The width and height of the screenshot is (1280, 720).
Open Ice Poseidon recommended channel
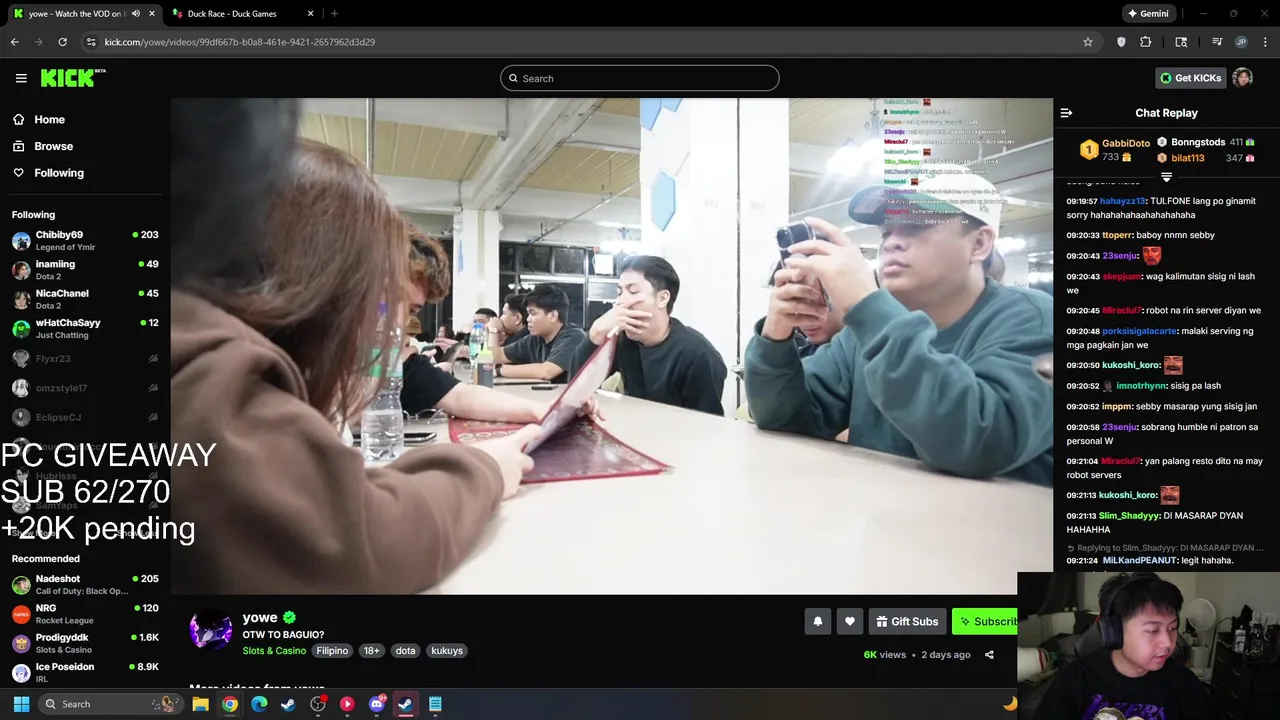(85, 672)
